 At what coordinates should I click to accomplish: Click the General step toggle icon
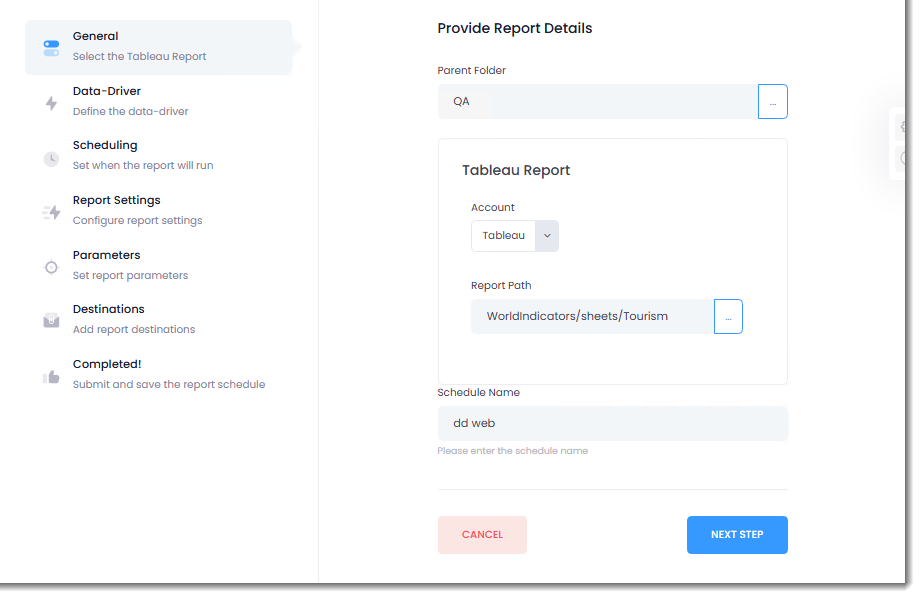tap(52, 47)
